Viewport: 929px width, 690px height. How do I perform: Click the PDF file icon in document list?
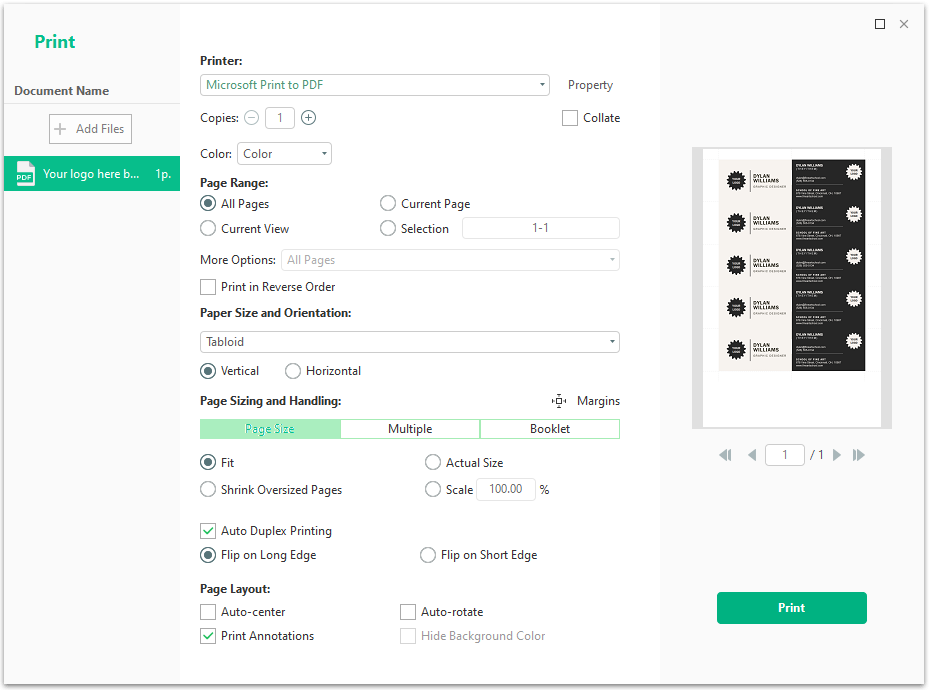(x=25, y=174)
